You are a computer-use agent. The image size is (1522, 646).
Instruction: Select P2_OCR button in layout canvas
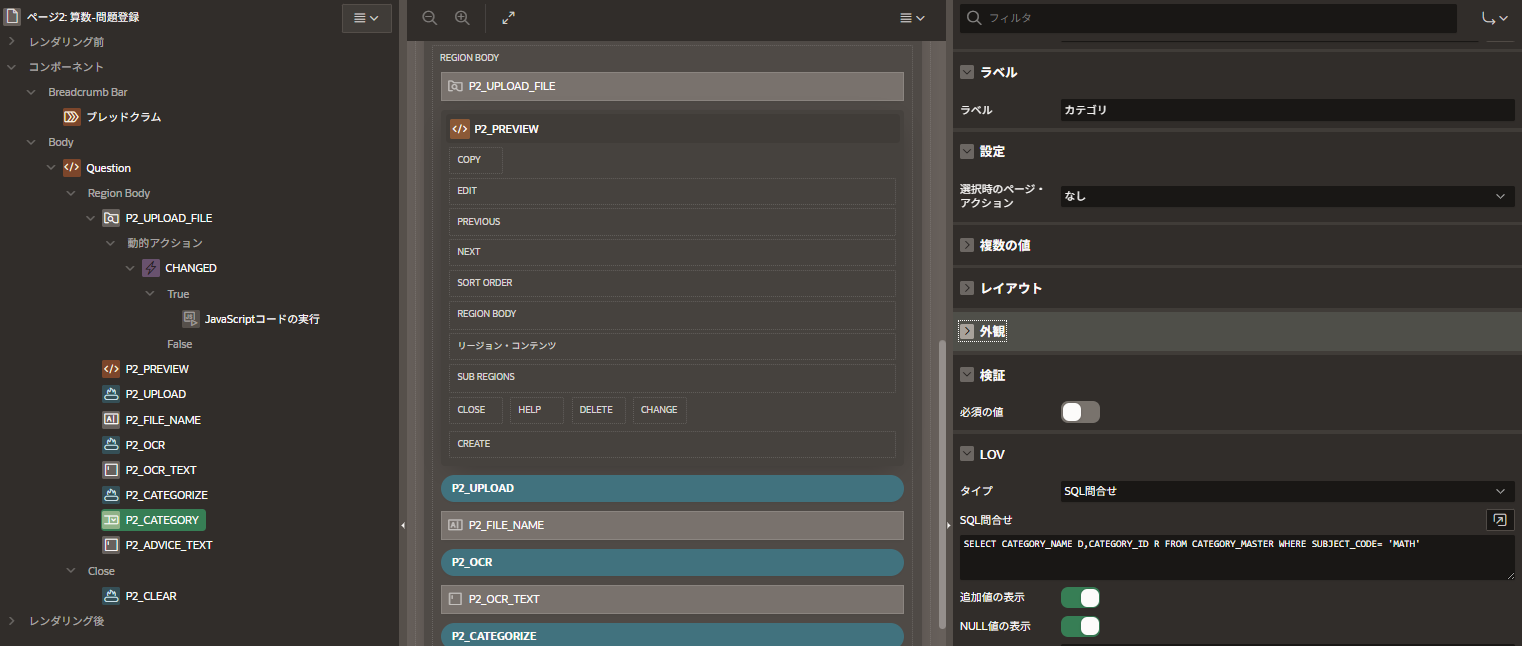[672, 562]
